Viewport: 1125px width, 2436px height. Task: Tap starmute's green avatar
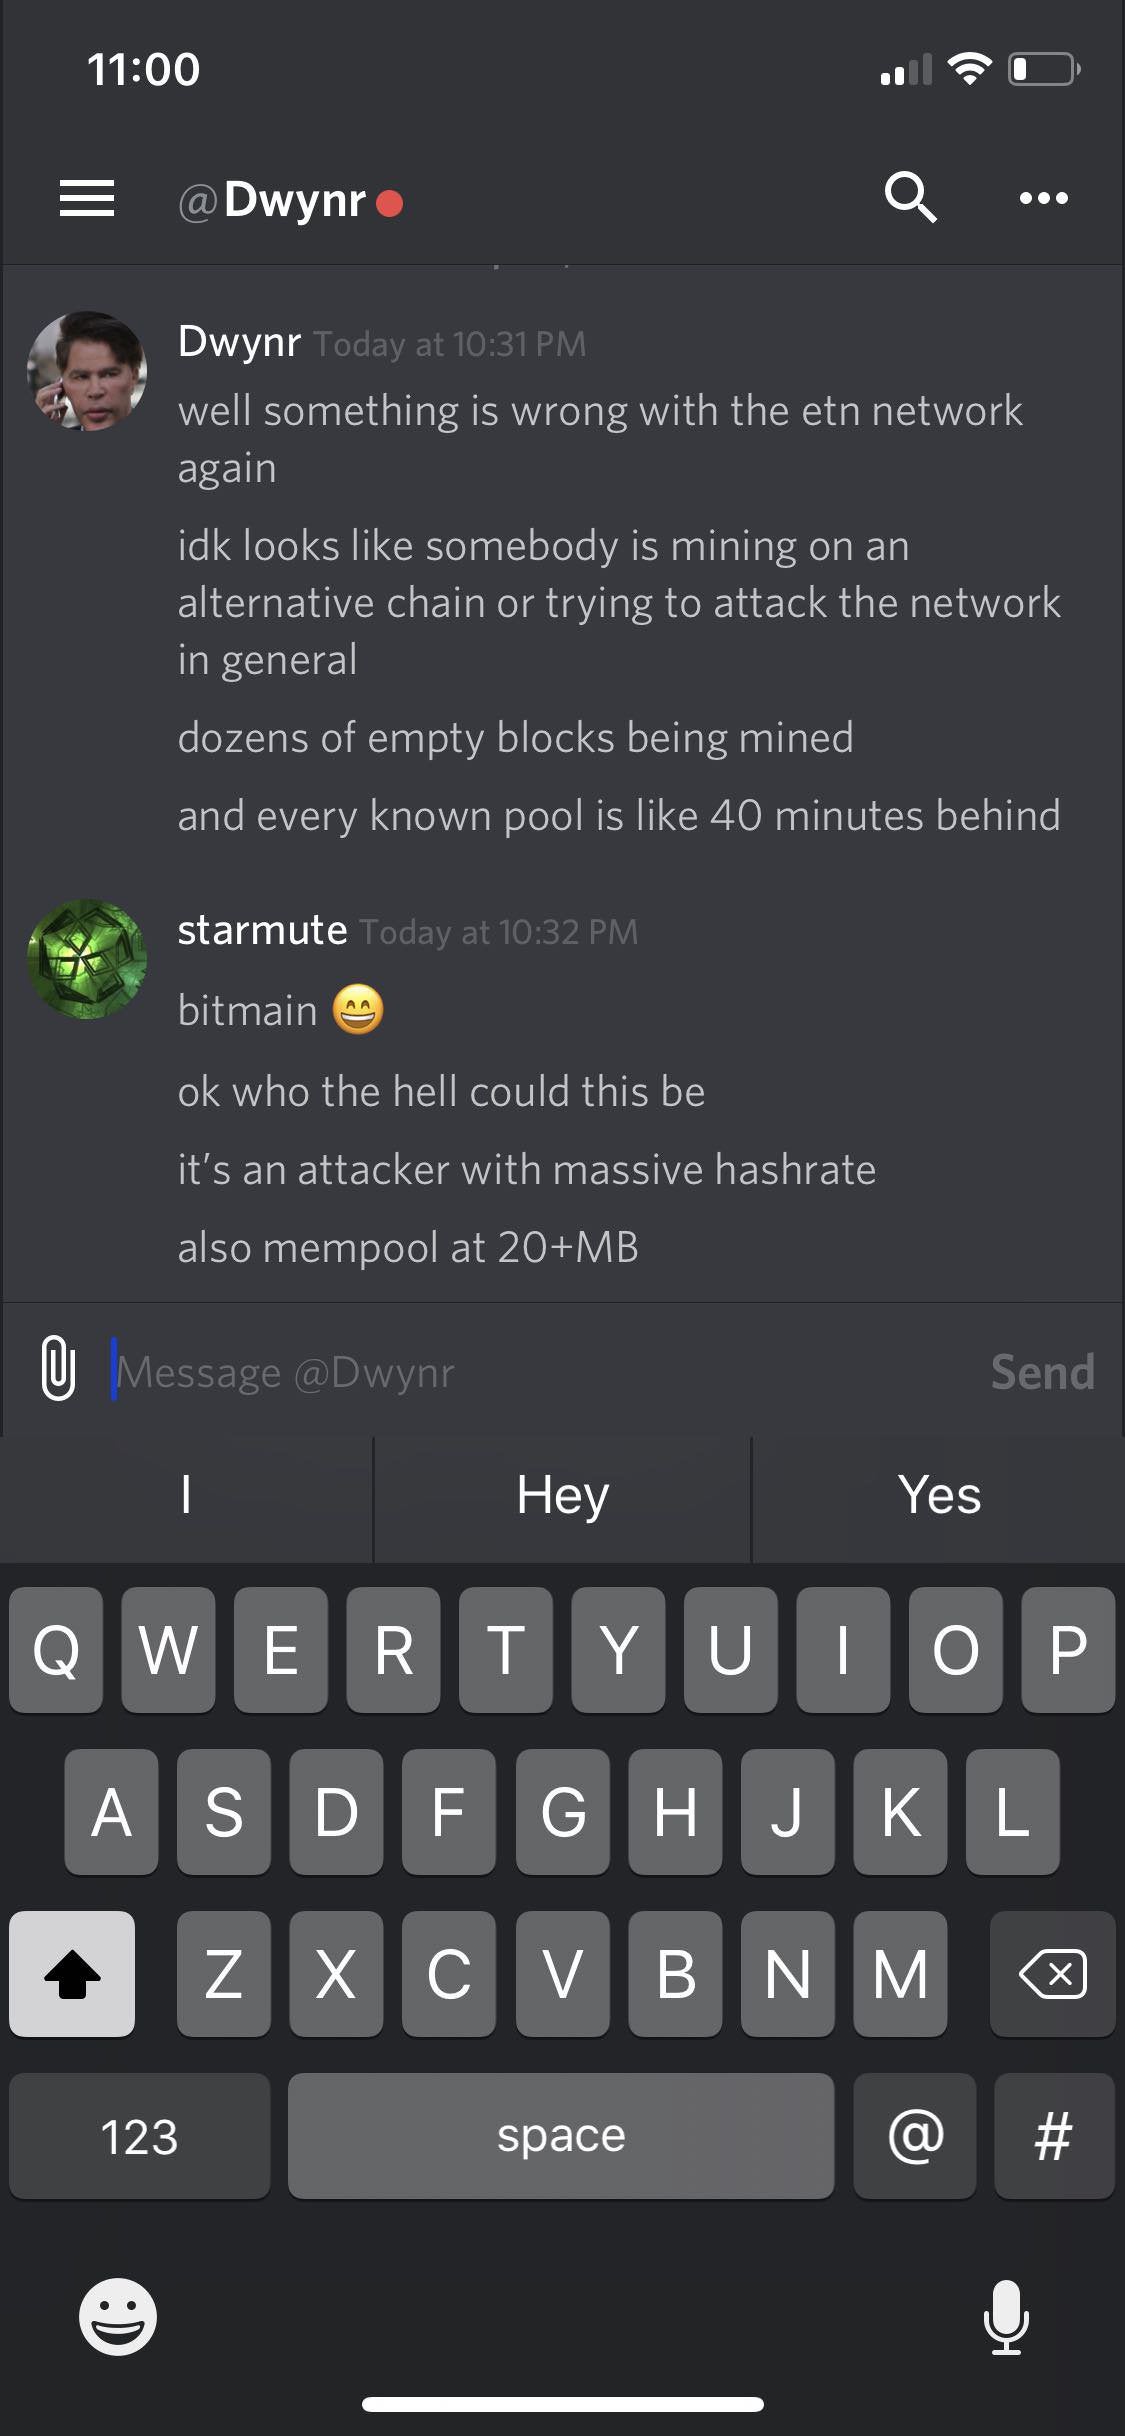87,959
